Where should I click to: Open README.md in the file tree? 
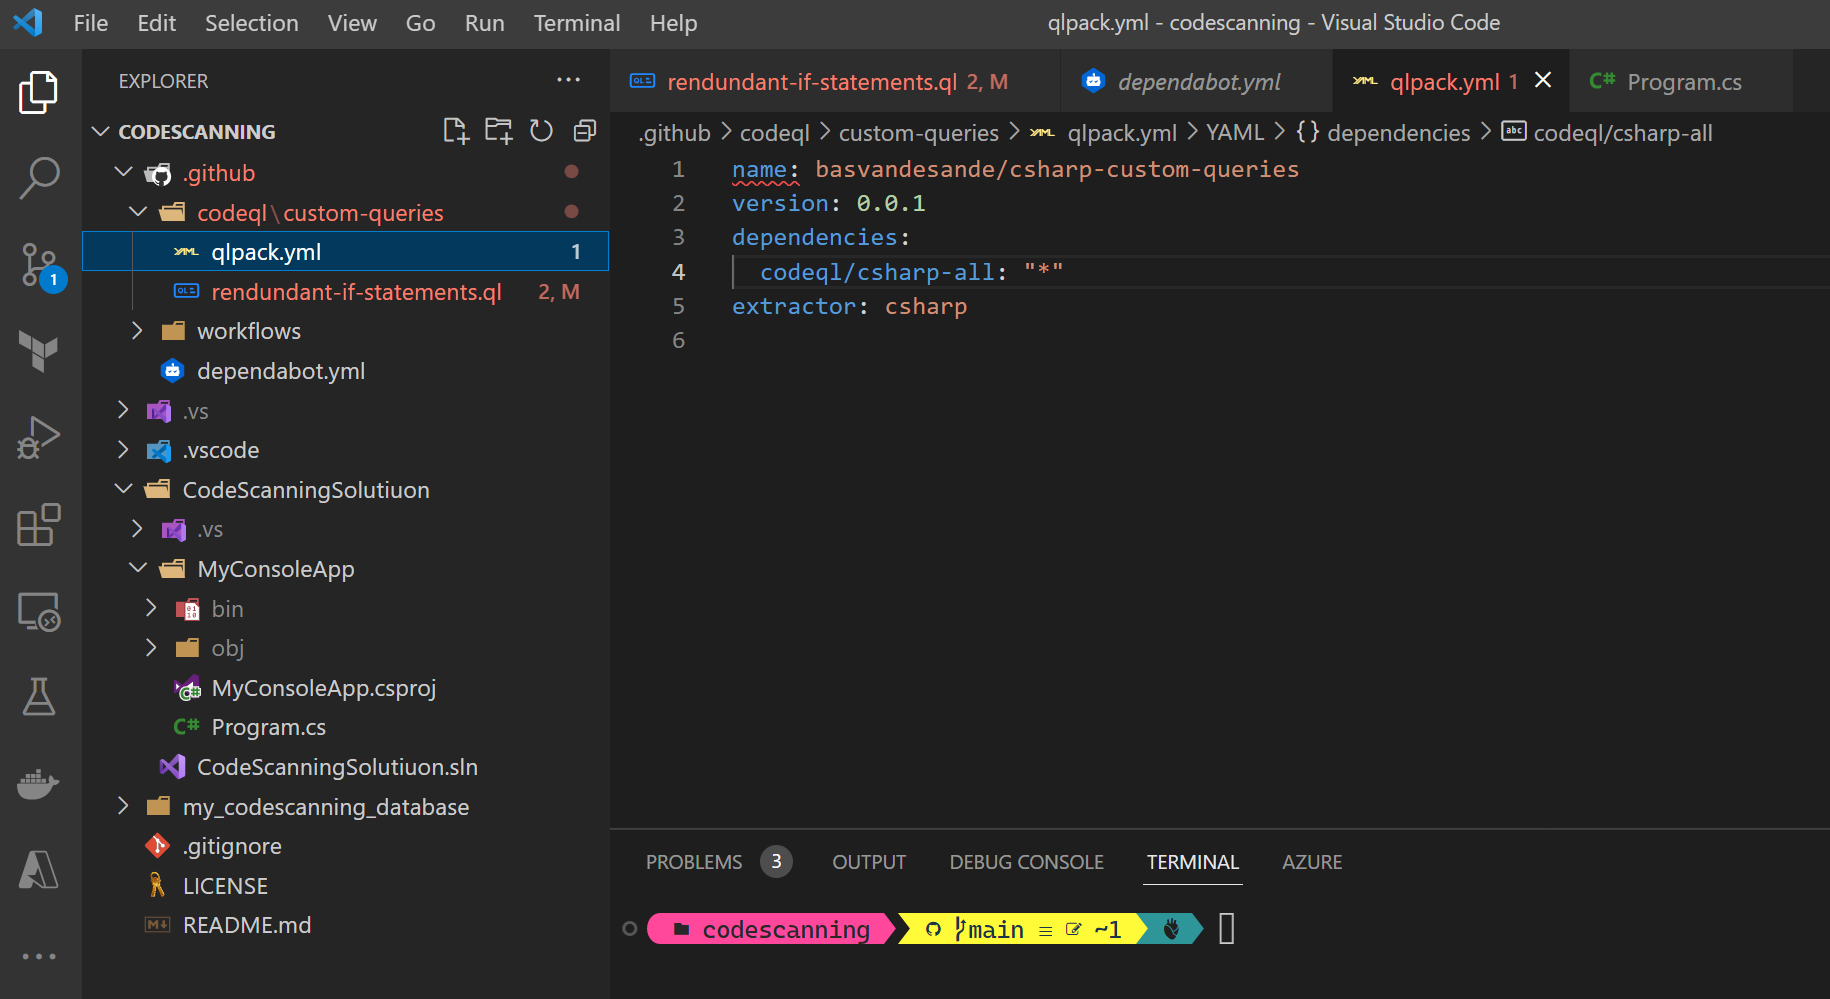[246, 925]
